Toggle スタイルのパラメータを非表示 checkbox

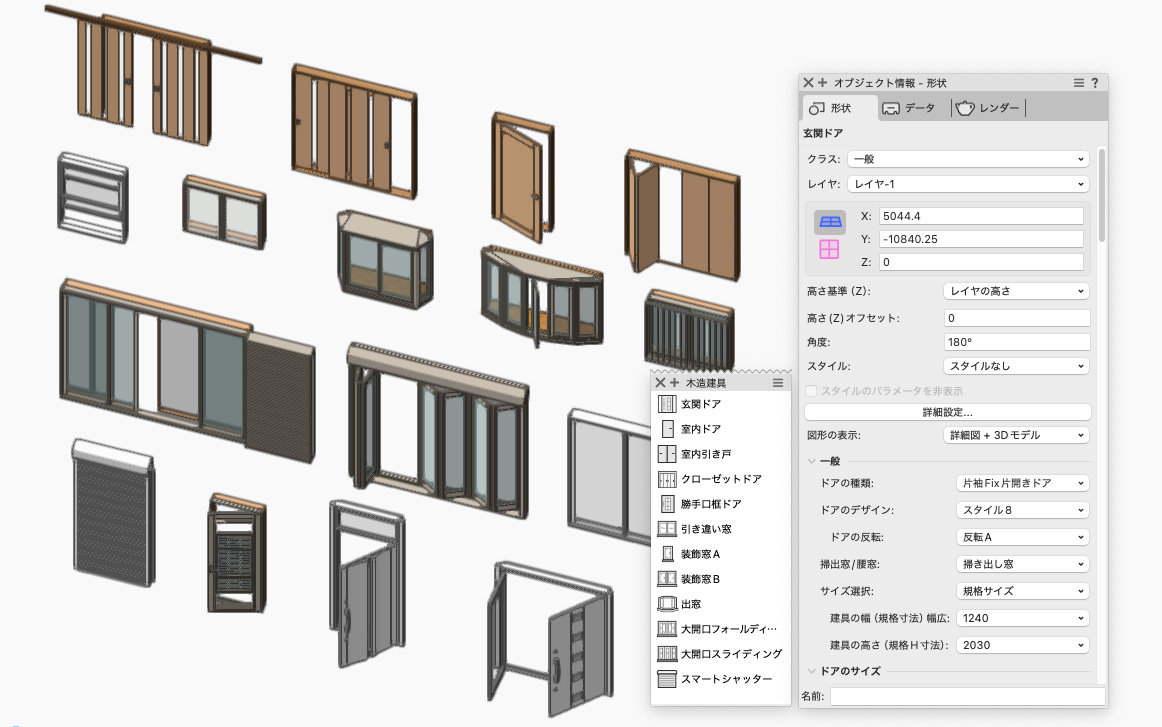811,391
